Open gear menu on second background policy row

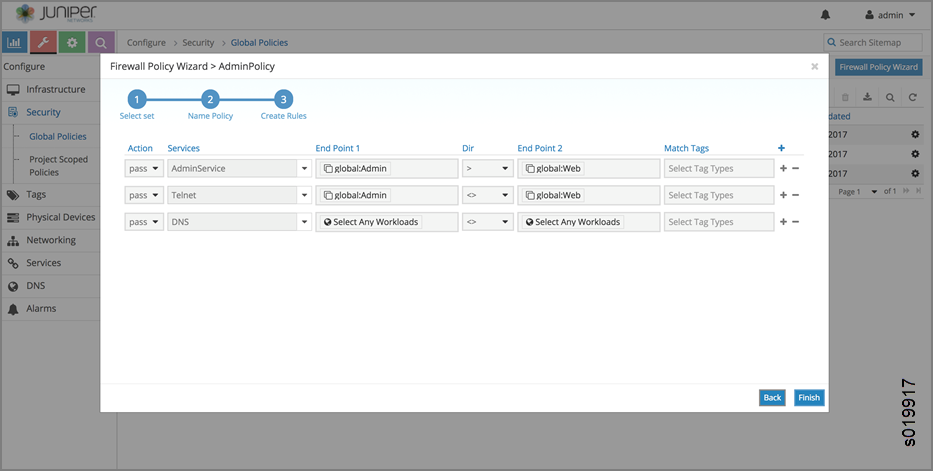[x=915, y=154]
